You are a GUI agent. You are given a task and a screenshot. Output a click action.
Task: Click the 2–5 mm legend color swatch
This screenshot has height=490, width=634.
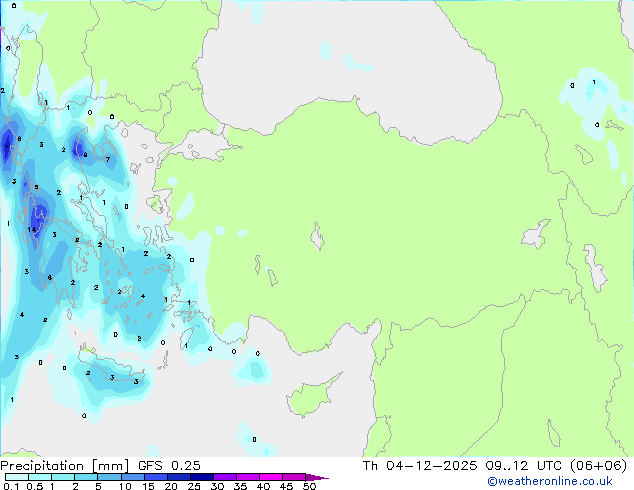point(86,477)
